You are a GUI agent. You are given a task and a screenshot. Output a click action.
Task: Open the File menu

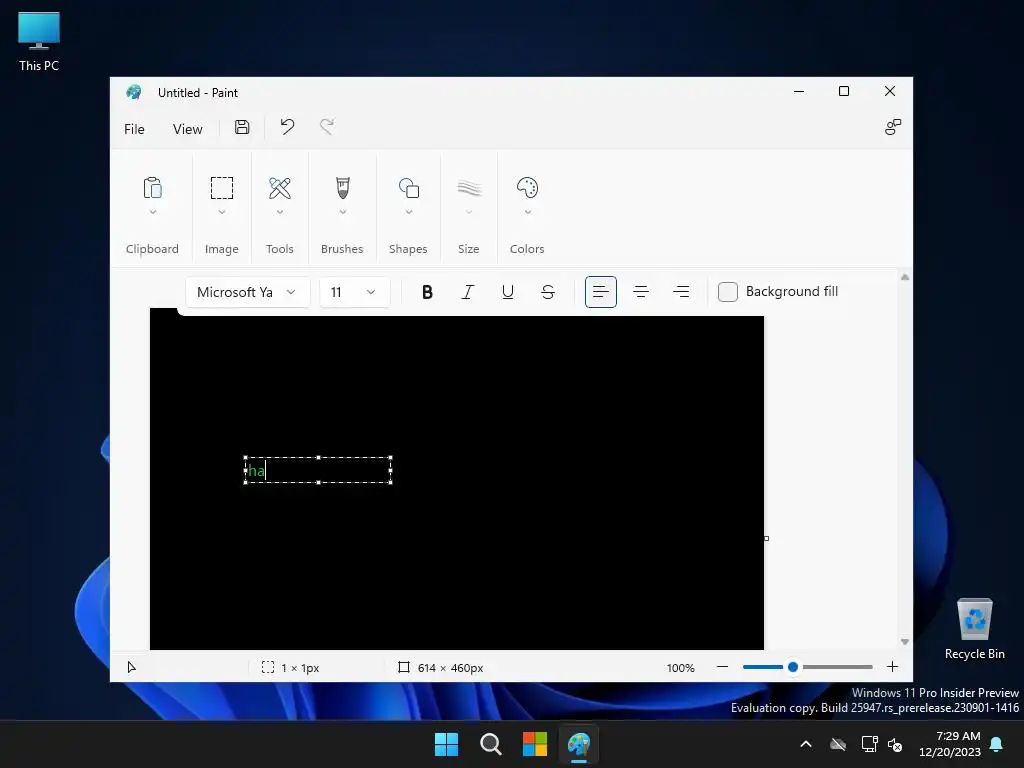tap(134, 129)
